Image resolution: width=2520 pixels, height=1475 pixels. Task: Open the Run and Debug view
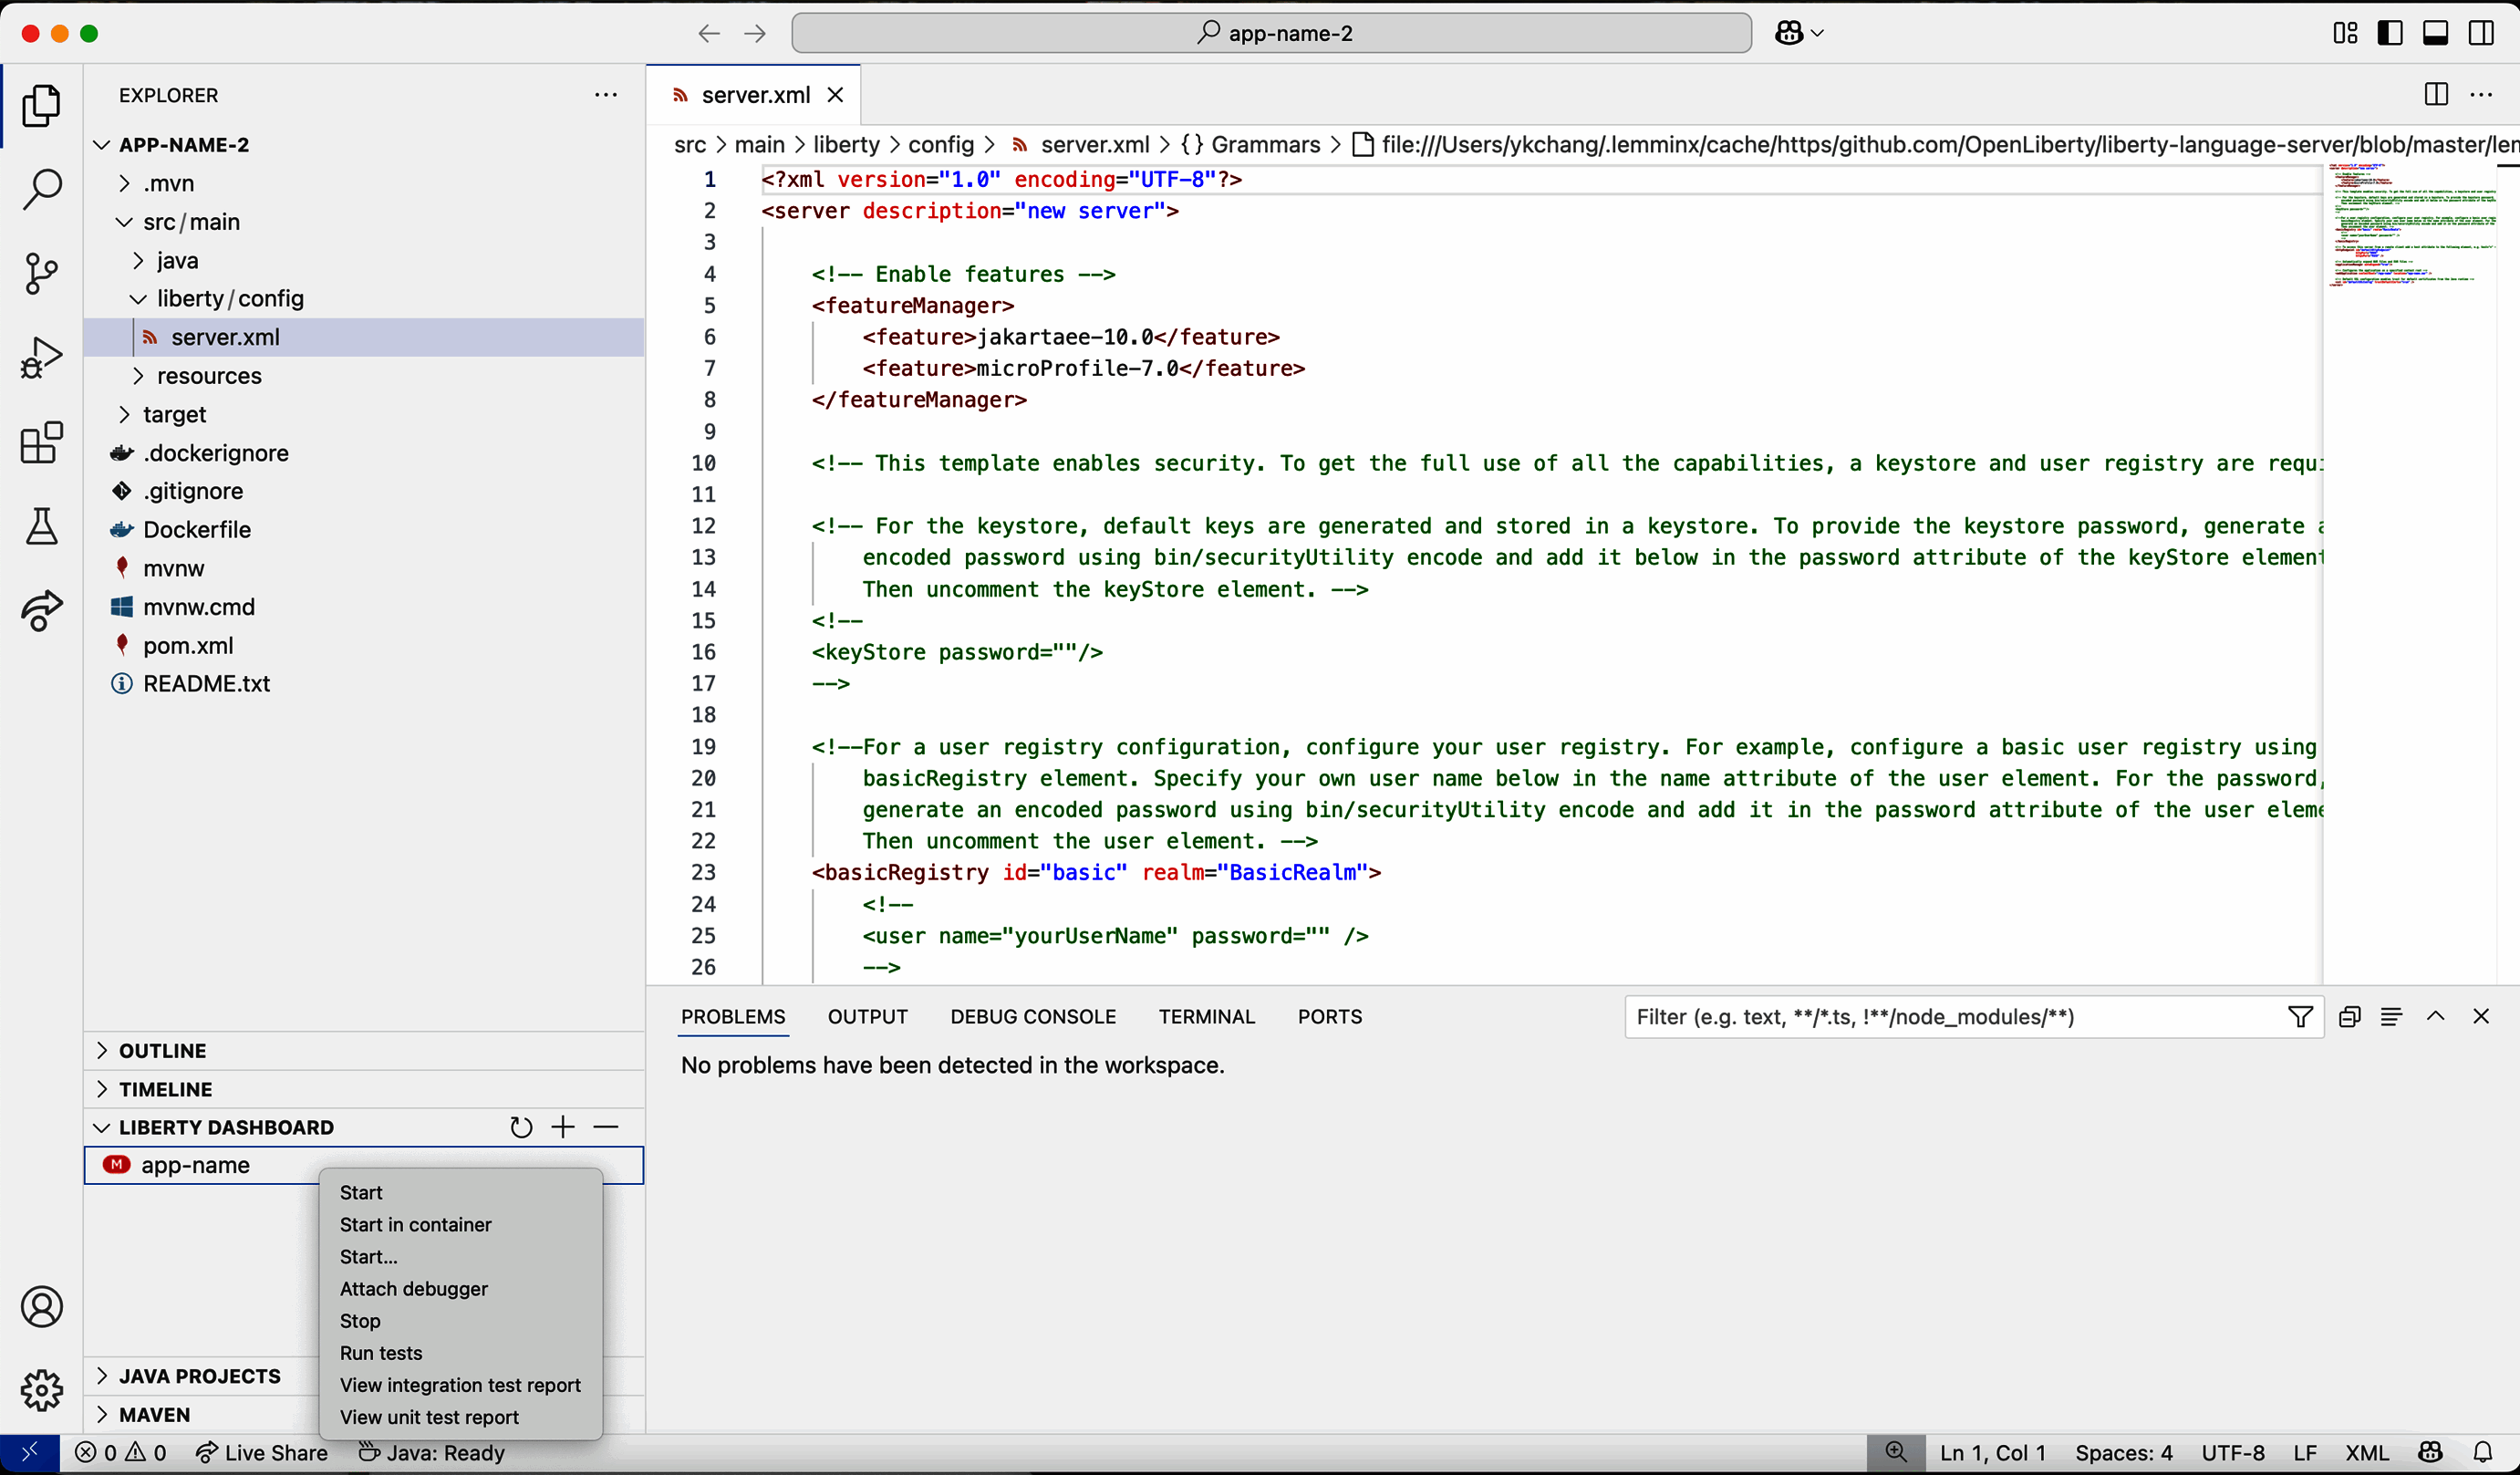point(41,357)
